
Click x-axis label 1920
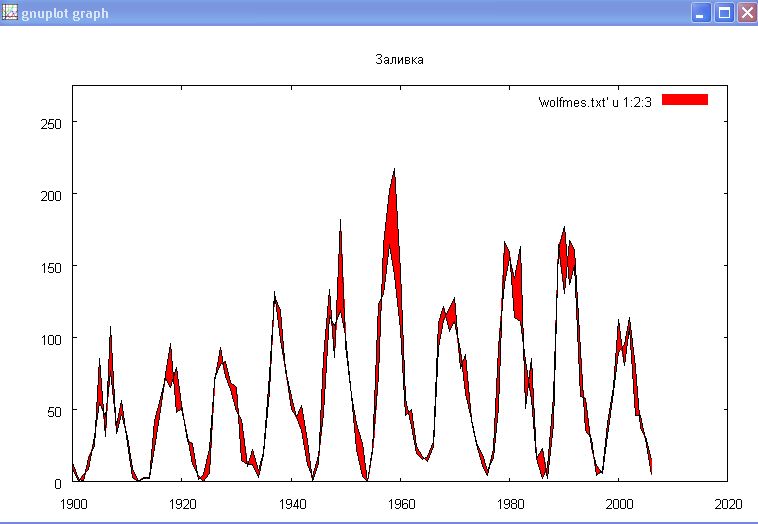pyautogui.click(x=182, y=504)
